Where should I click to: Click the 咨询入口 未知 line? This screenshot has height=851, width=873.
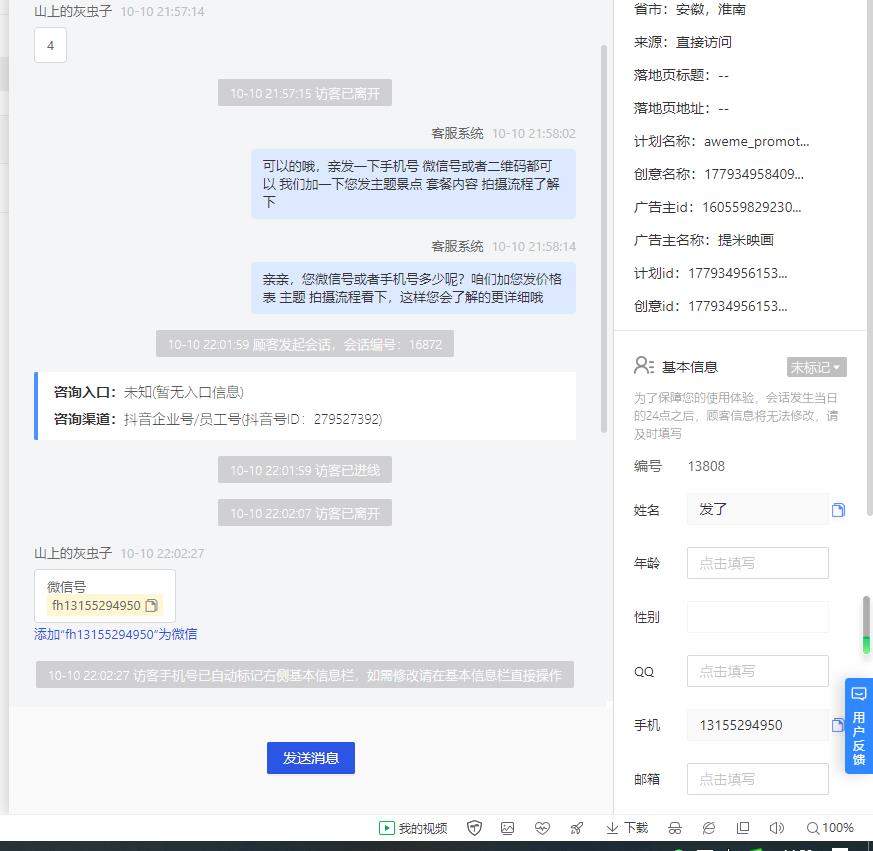(x=149, y=393)
